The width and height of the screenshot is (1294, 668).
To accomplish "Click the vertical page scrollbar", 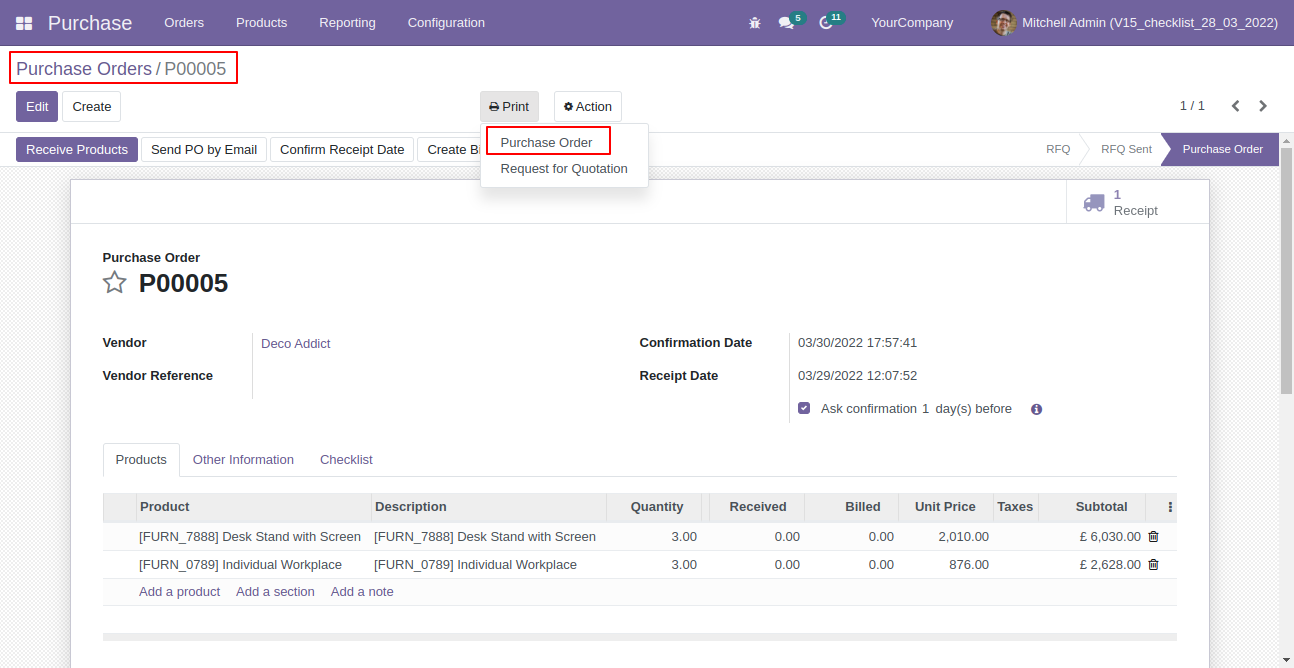I will [x=1286, y=270].
